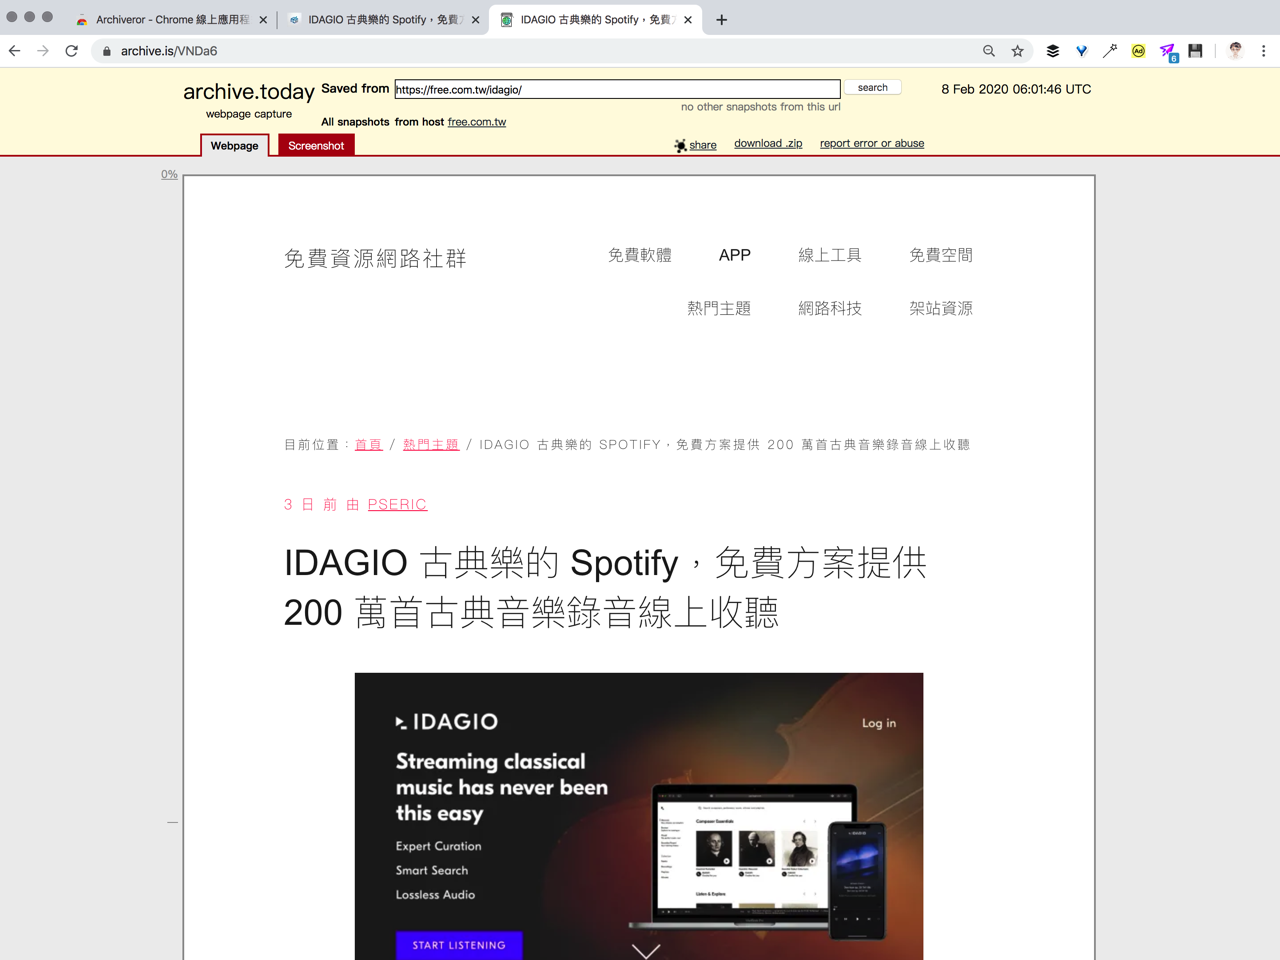
Task: Click the PSERIC author link
Action: coord(397,504)
